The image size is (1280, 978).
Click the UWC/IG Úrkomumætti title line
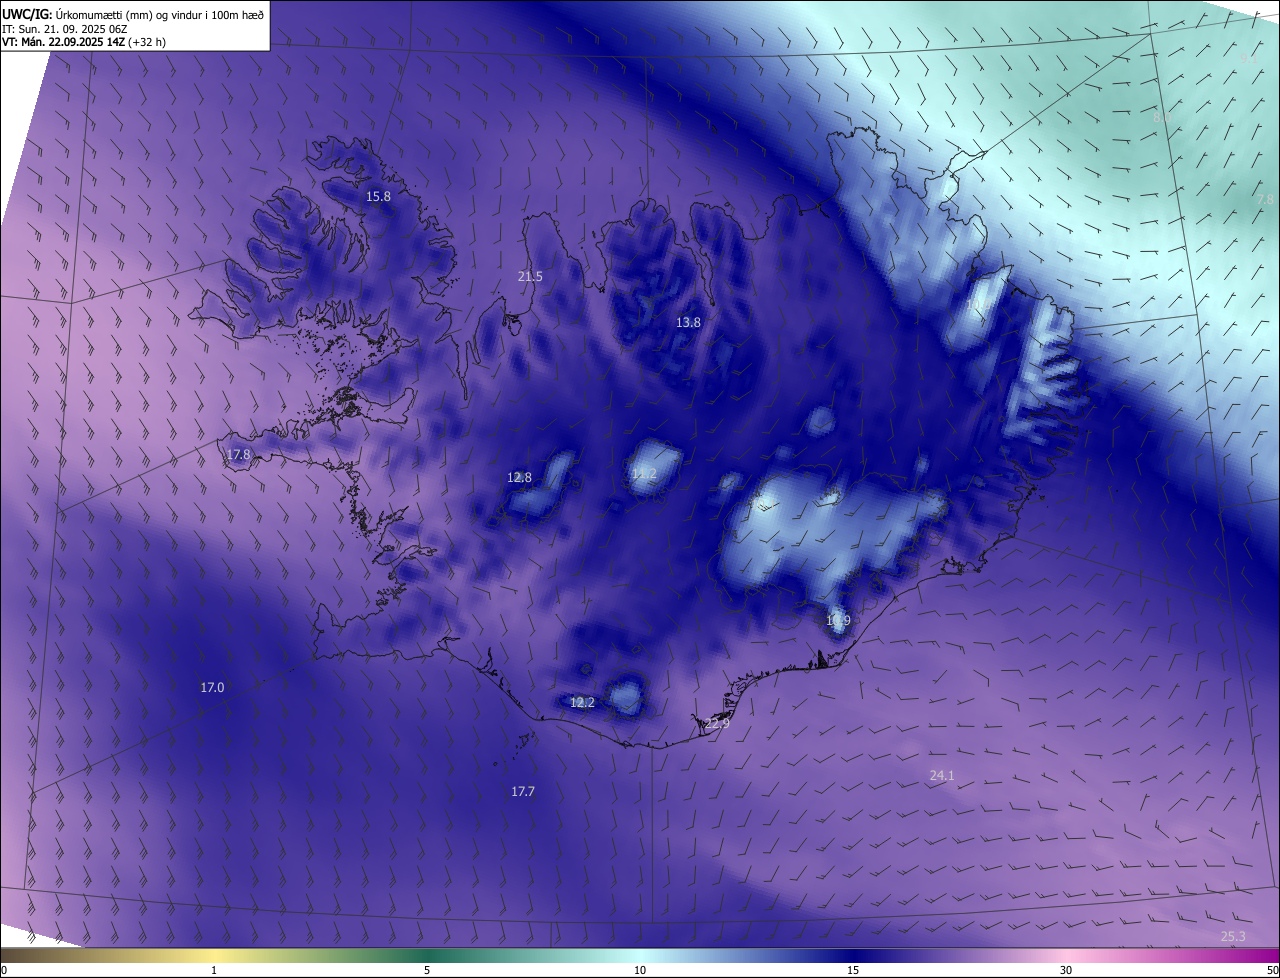[133, 14]
